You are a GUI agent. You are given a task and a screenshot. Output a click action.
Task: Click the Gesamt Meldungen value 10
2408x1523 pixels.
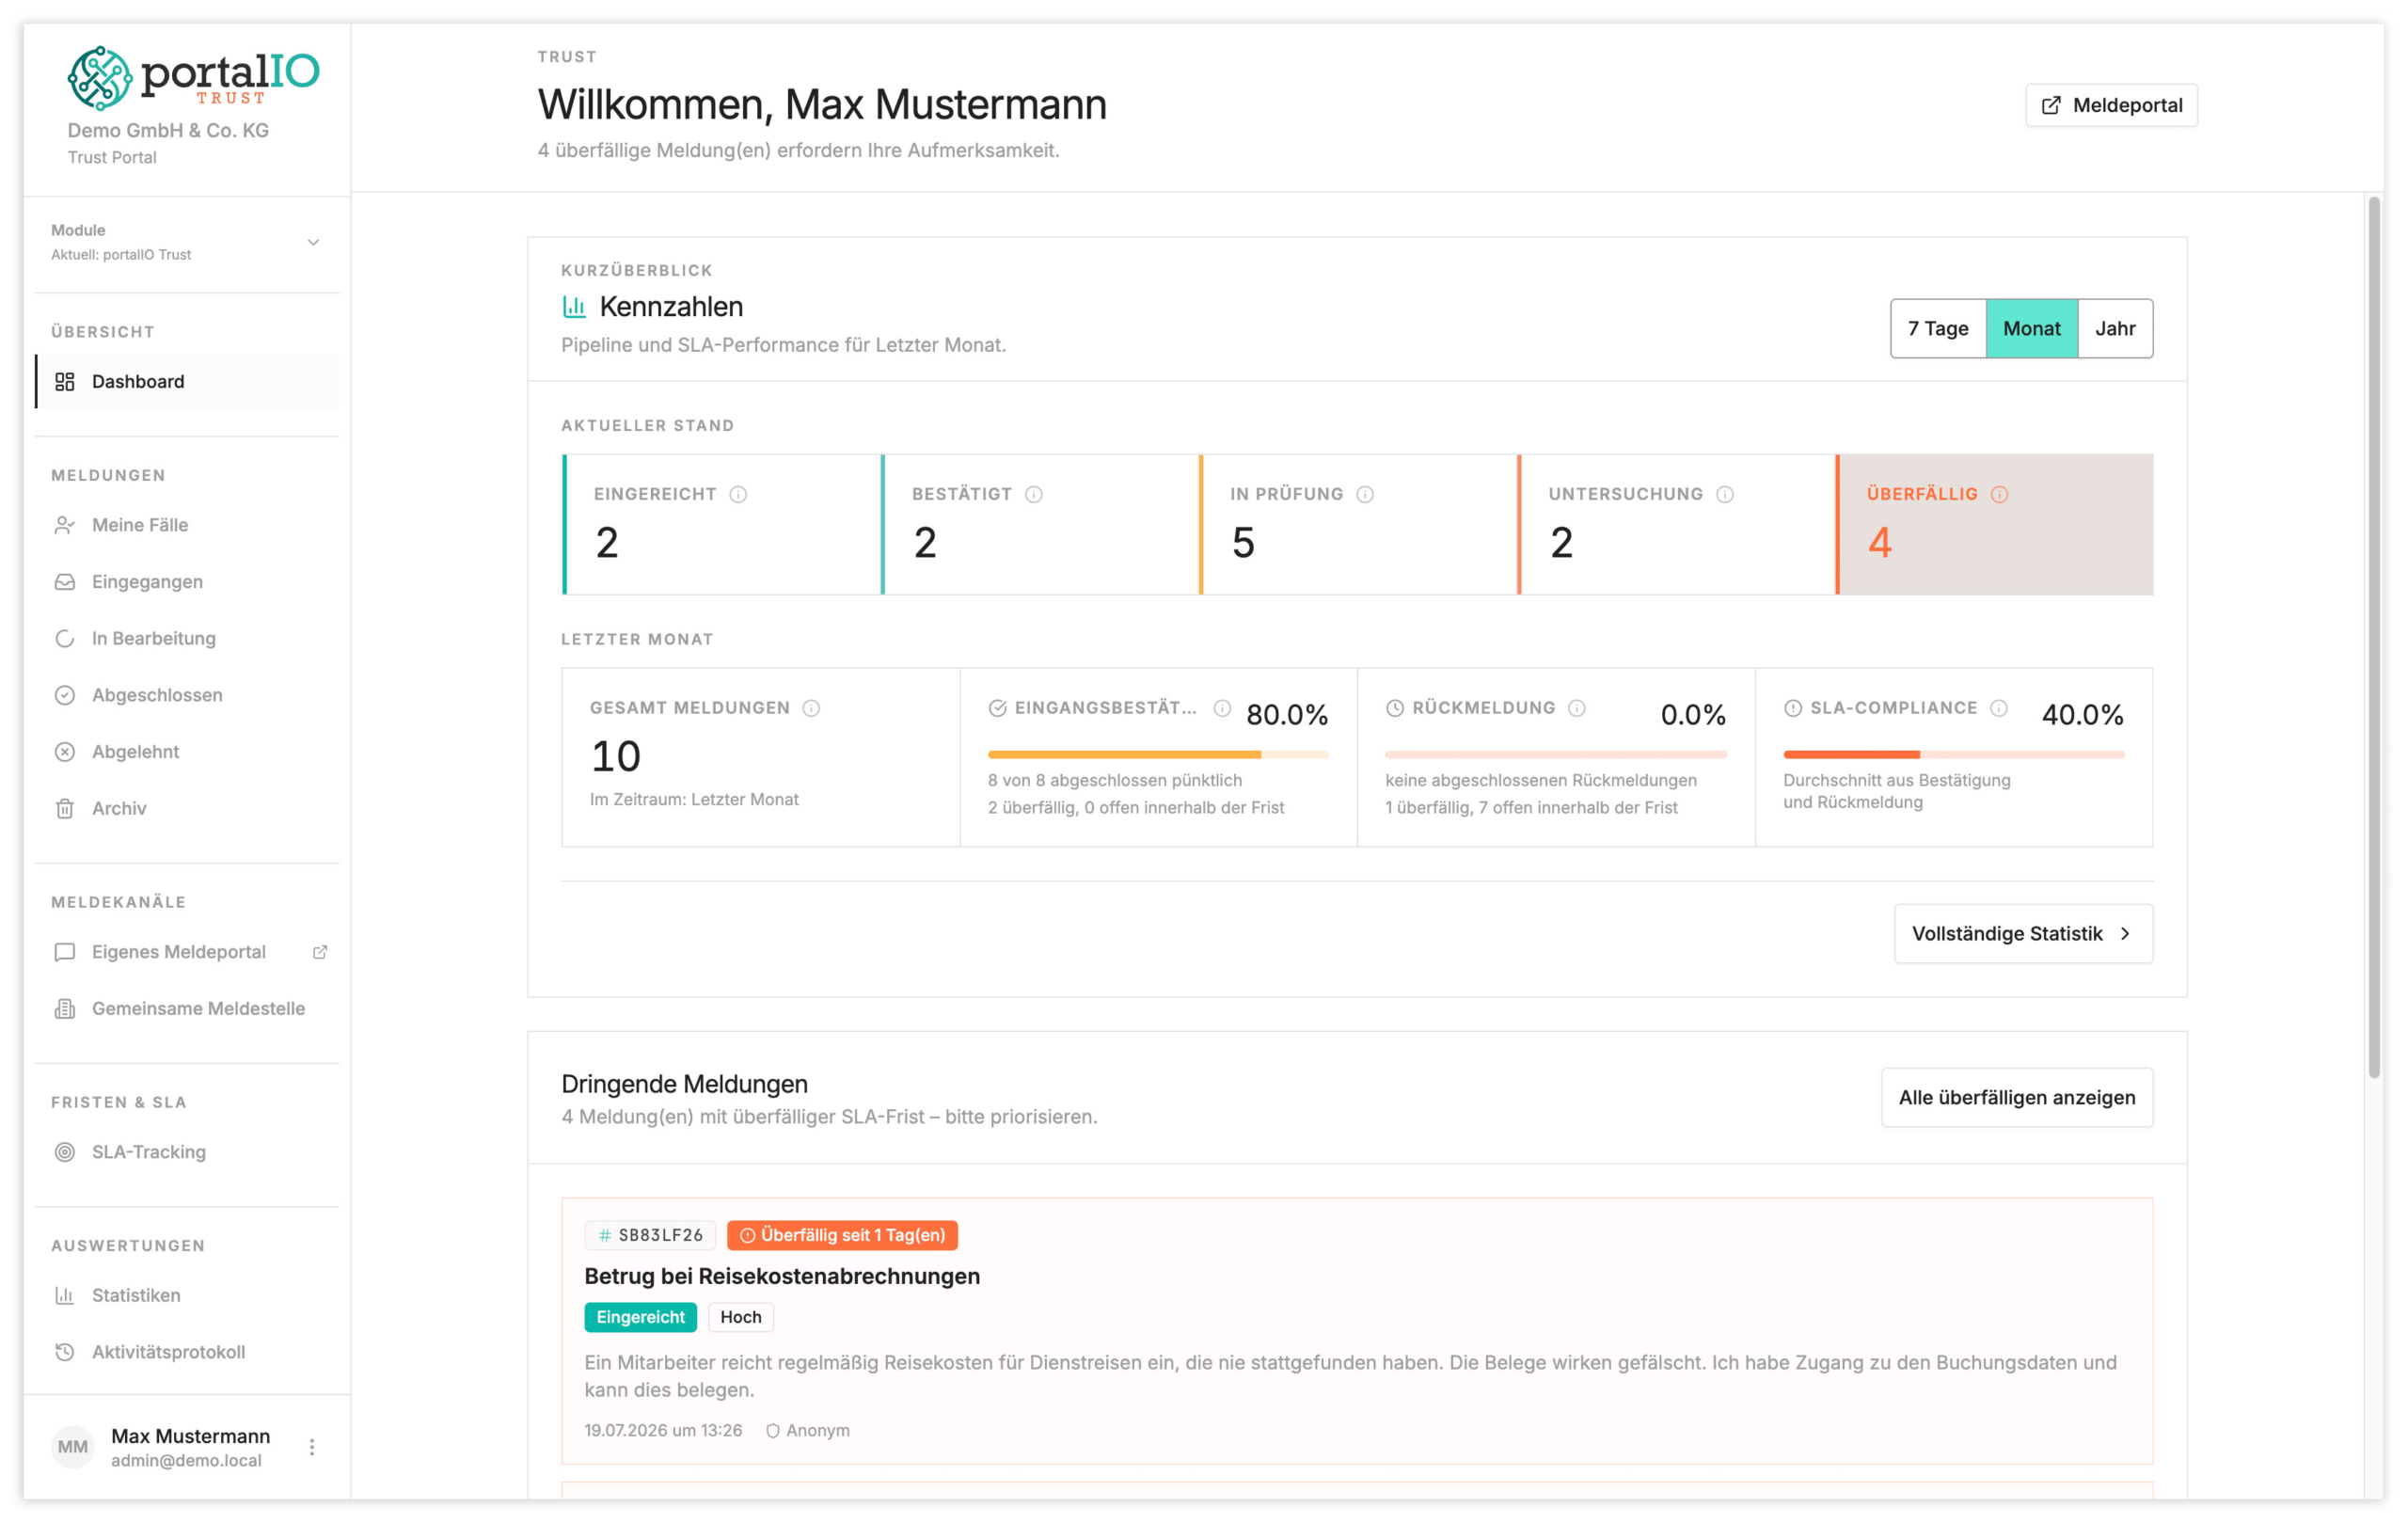[616, 756]
